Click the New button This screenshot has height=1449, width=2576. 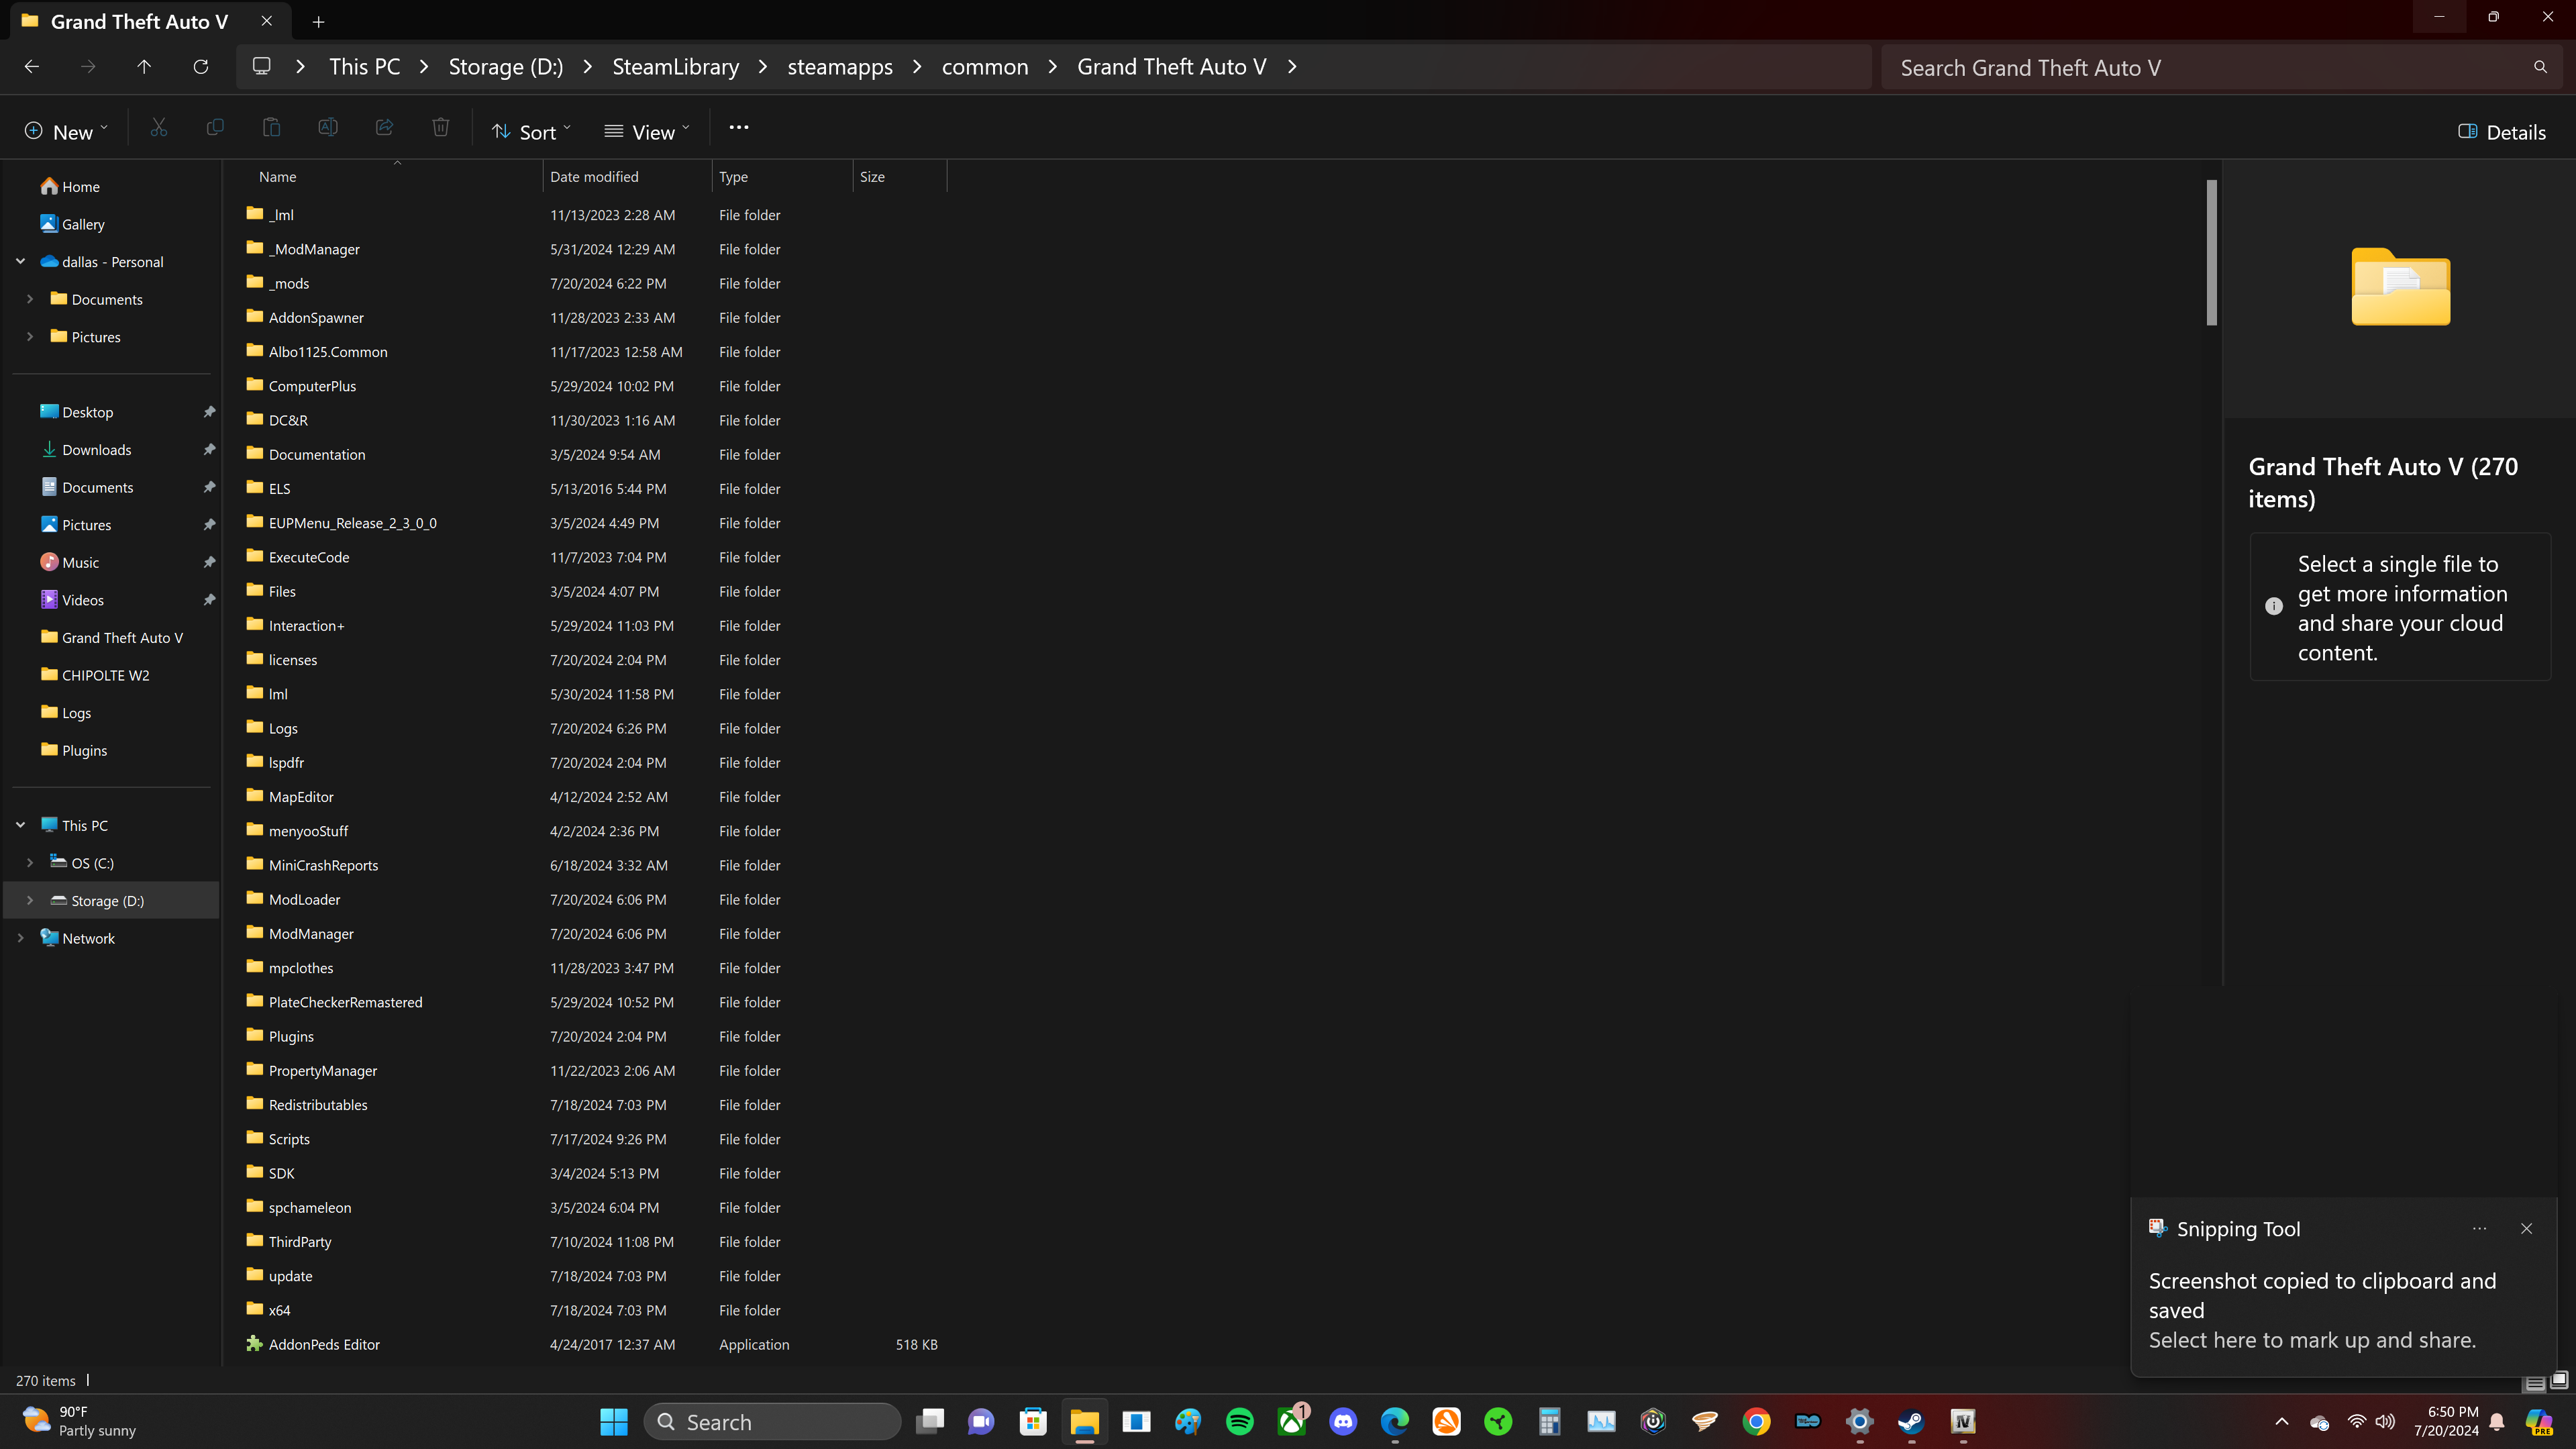(x=65, y=132)
